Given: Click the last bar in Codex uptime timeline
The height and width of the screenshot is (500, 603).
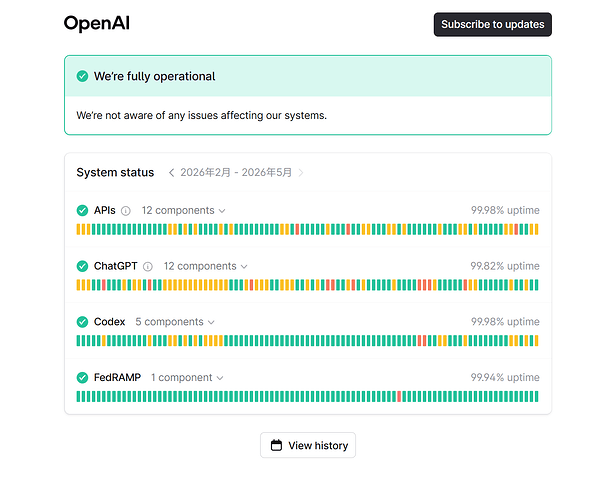Looking at the screenshot, I should coord(536,341).
